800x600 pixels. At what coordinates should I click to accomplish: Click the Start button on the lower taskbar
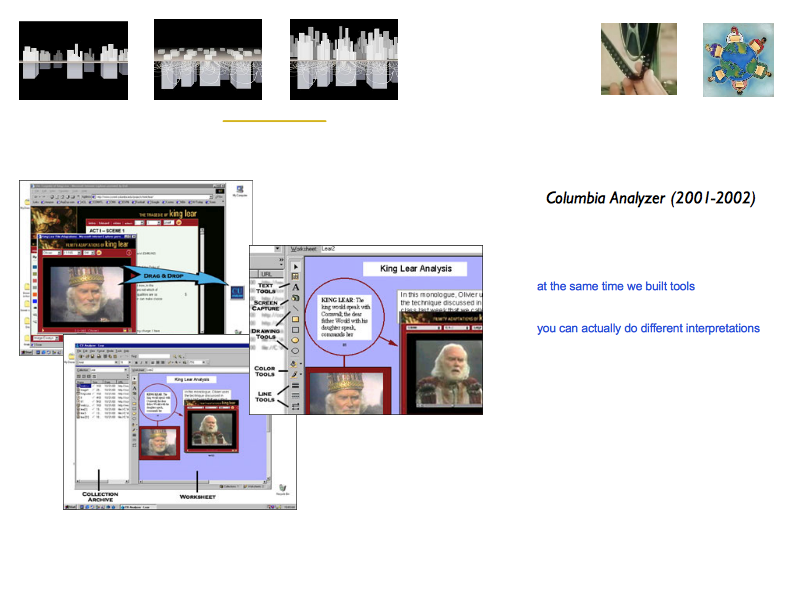pos(71,507)
